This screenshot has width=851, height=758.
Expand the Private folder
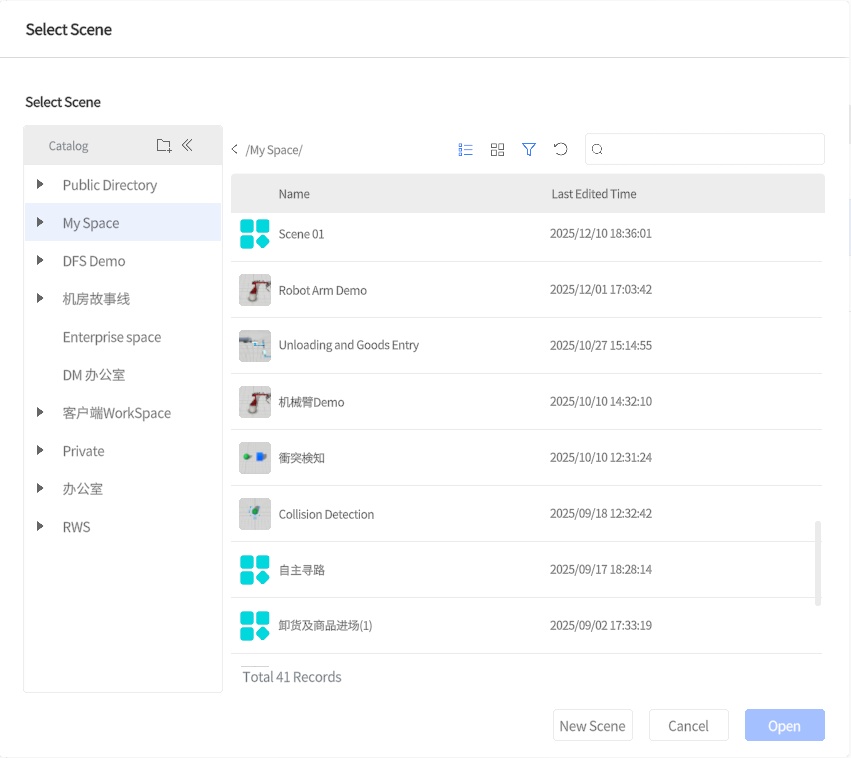pos(40,451)
